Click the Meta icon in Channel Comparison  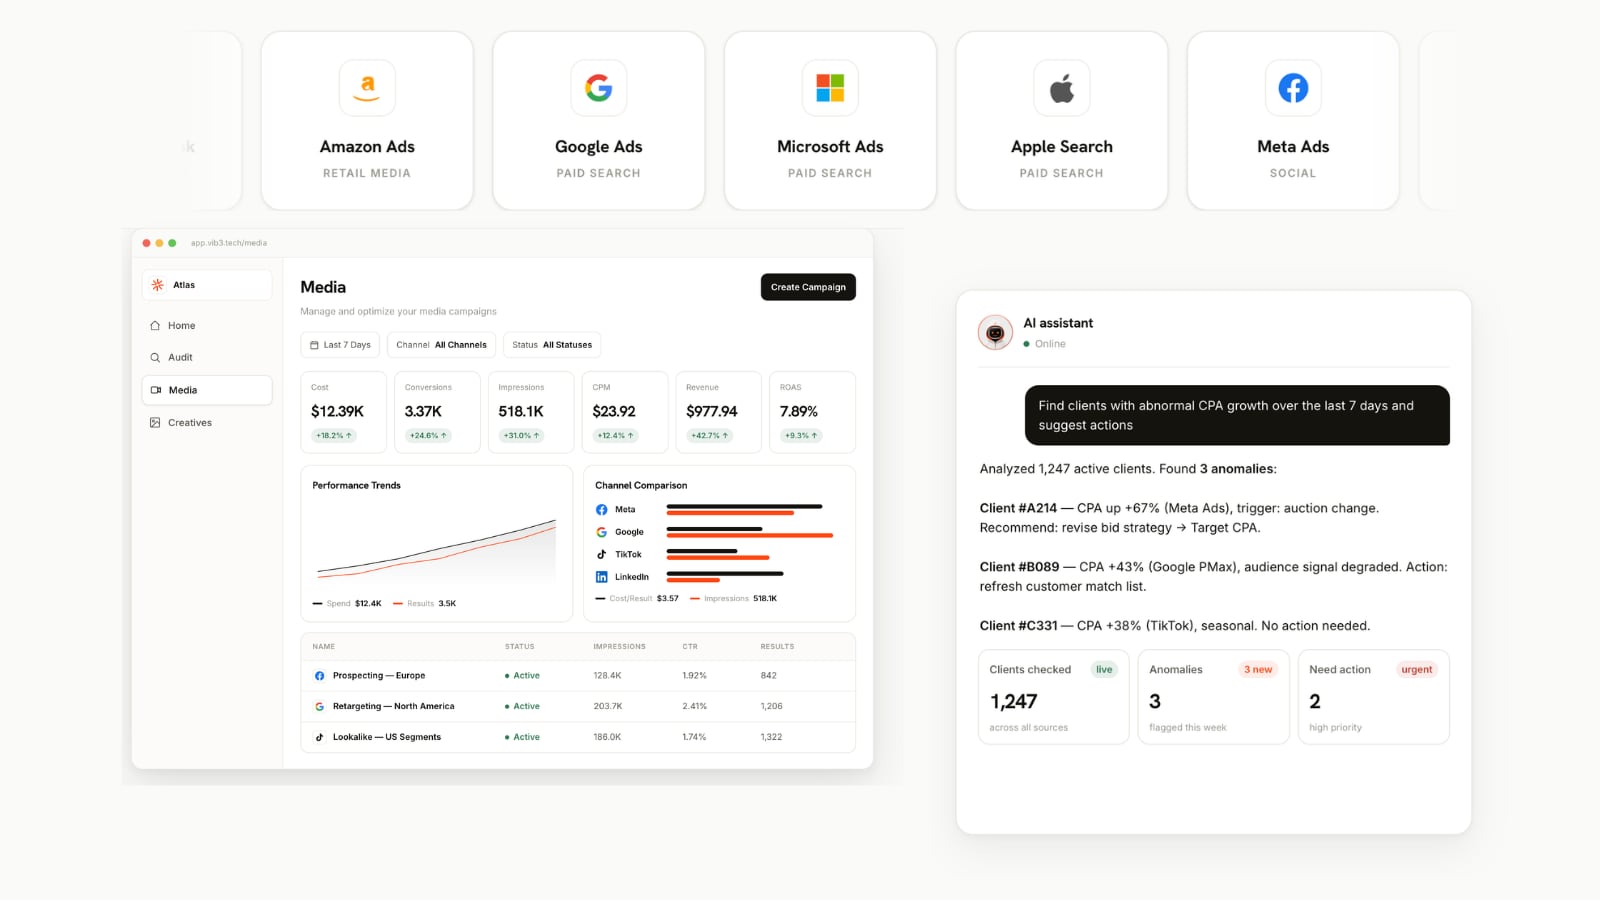coord(601,510)
